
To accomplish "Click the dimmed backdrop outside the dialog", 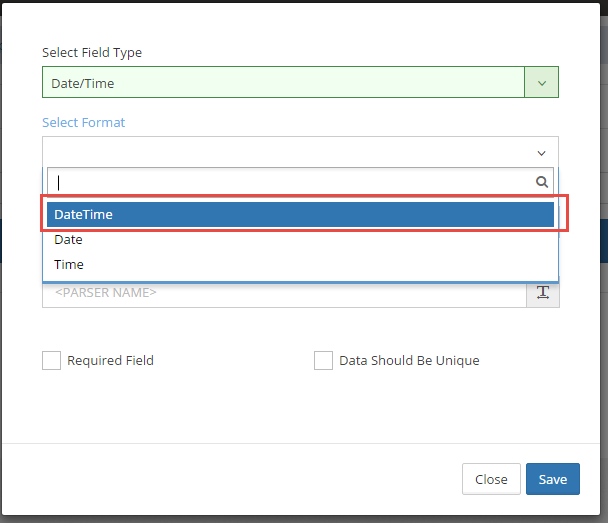I will click(x=603, y=300).
